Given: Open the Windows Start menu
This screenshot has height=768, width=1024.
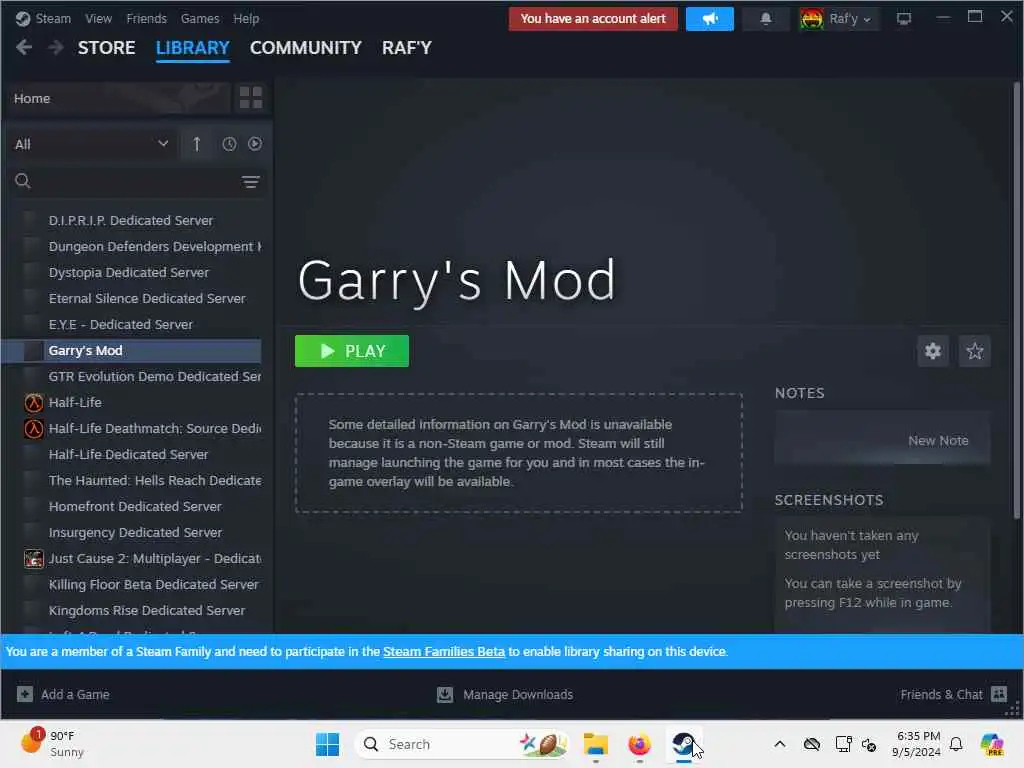Looking at the screenshot, I should (327, 744).
